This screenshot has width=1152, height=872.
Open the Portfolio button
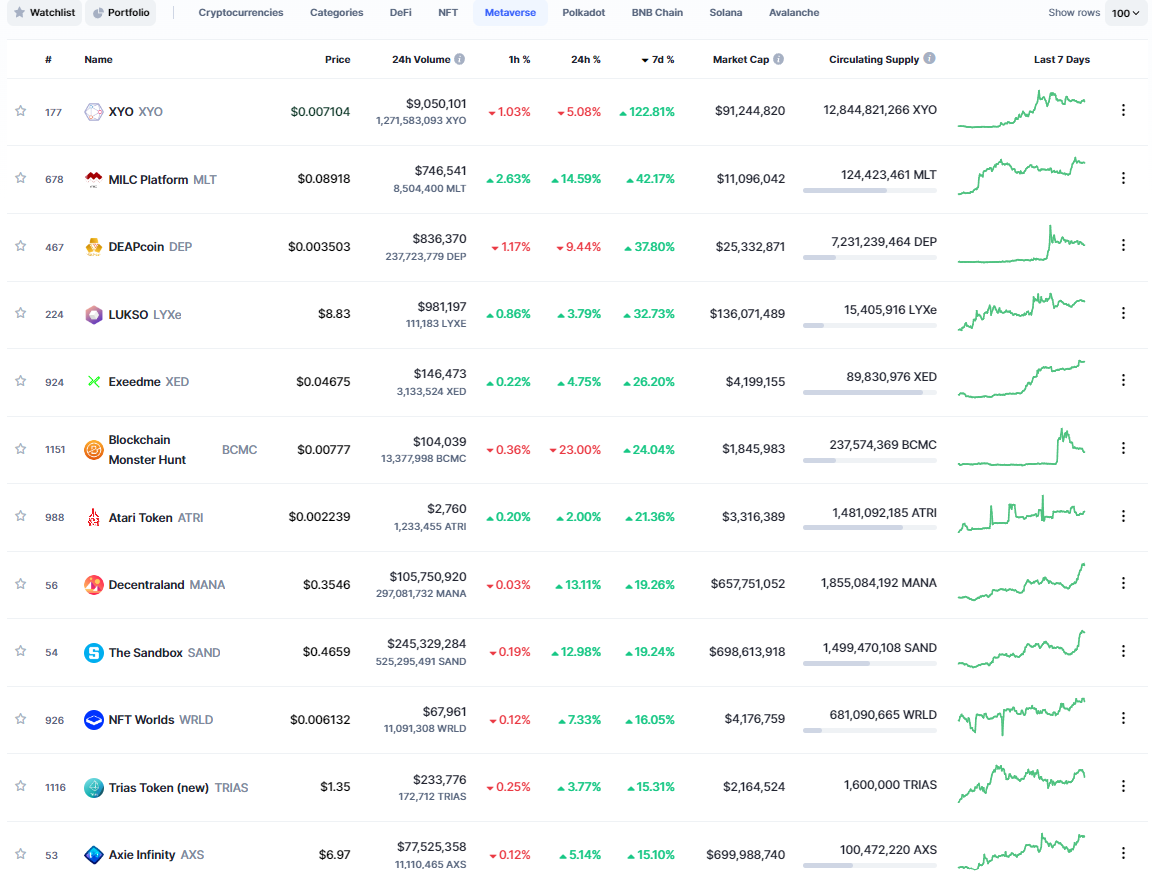121,13
